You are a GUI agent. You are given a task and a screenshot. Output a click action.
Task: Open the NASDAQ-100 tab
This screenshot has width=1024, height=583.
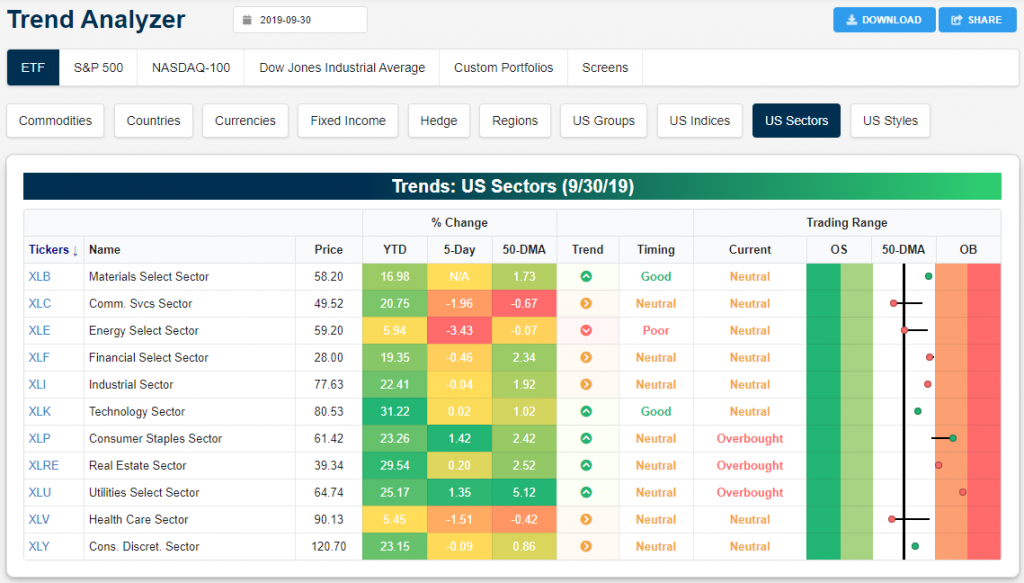[x=191, y=68]
